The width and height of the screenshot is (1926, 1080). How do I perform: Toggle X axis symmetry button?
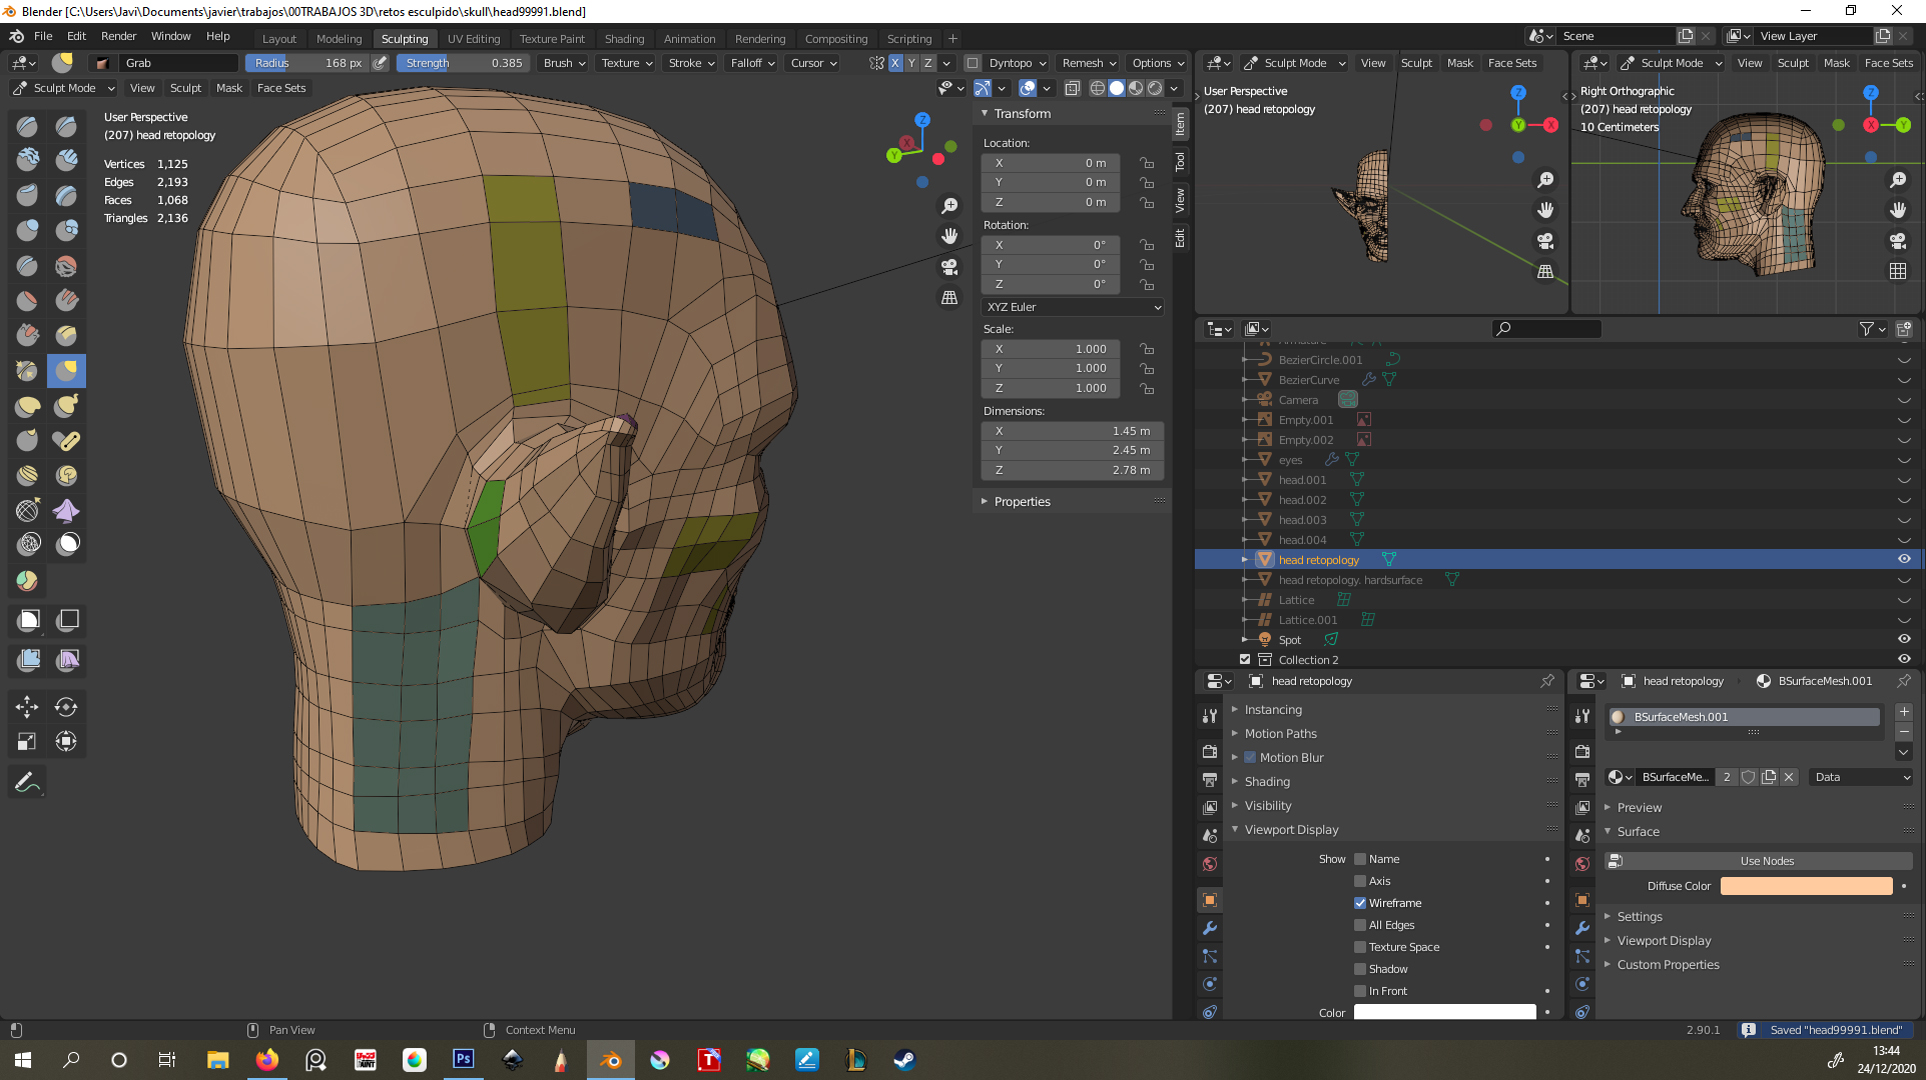click(x=895, y=63)
